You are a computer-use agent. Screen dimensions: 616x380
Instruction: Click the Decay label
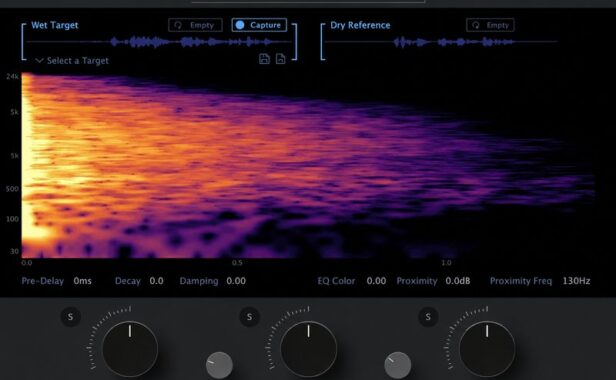(x=128, y=281)
